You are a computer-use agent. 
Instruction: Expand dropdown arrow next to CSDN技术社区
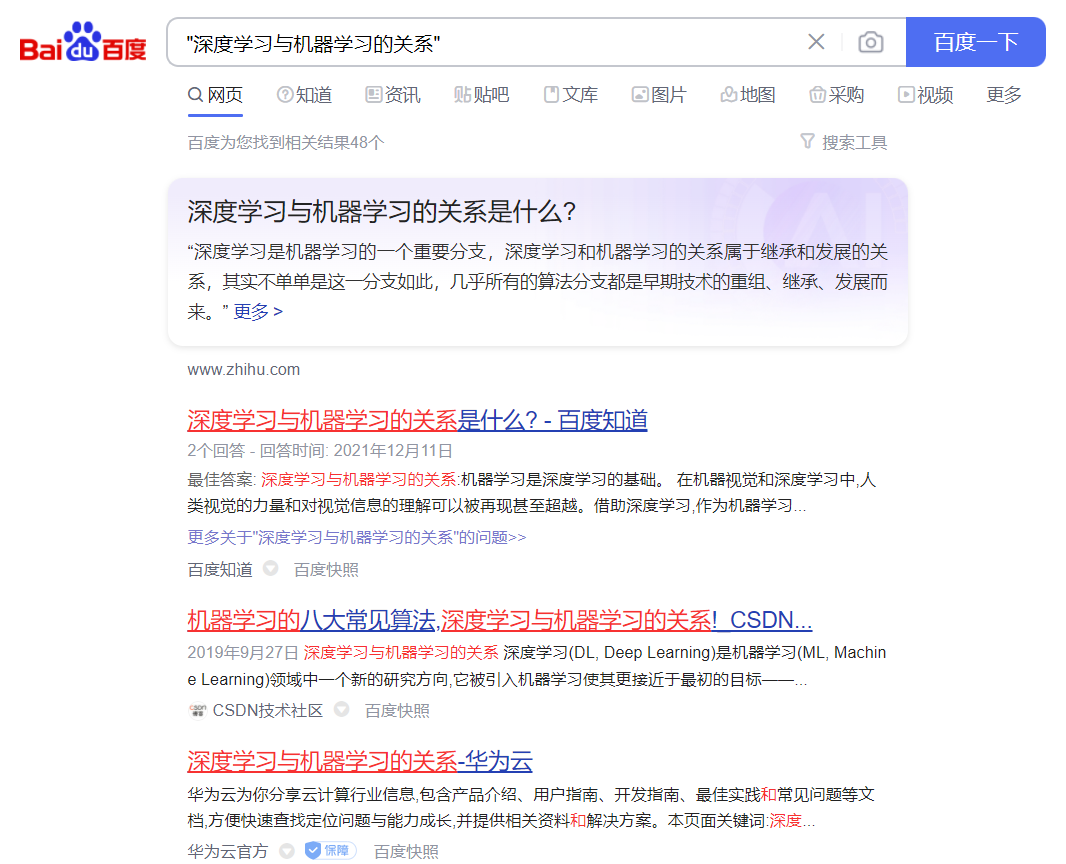pos(341,709)
